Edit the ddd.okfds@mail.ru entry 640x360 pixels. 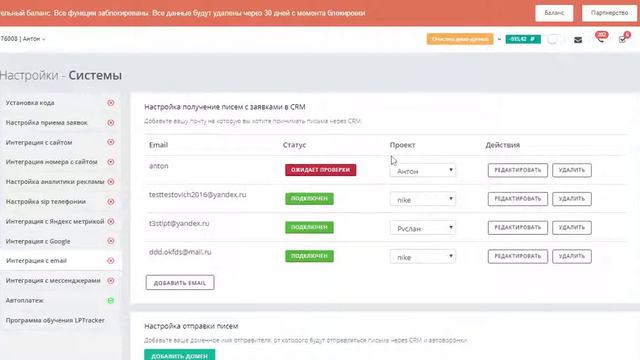click(x=518, y=256)
